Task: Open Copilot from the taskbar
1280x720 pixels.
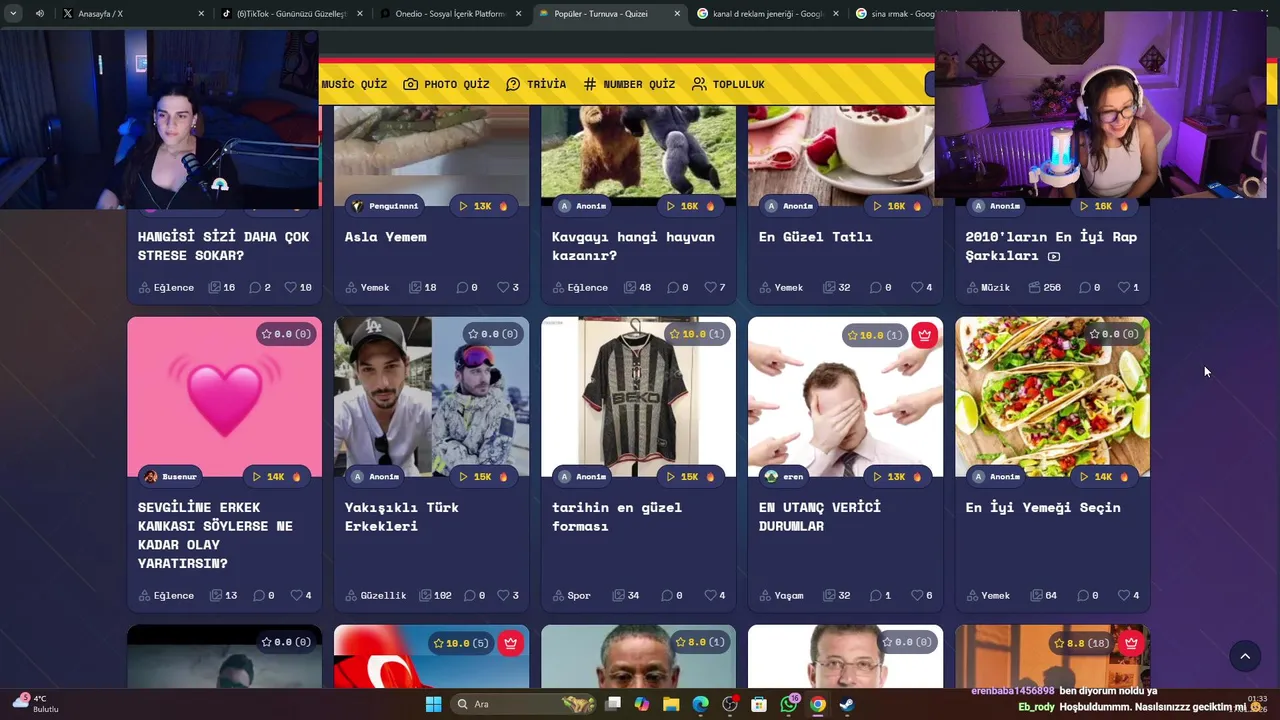Action: click(642, 704)
